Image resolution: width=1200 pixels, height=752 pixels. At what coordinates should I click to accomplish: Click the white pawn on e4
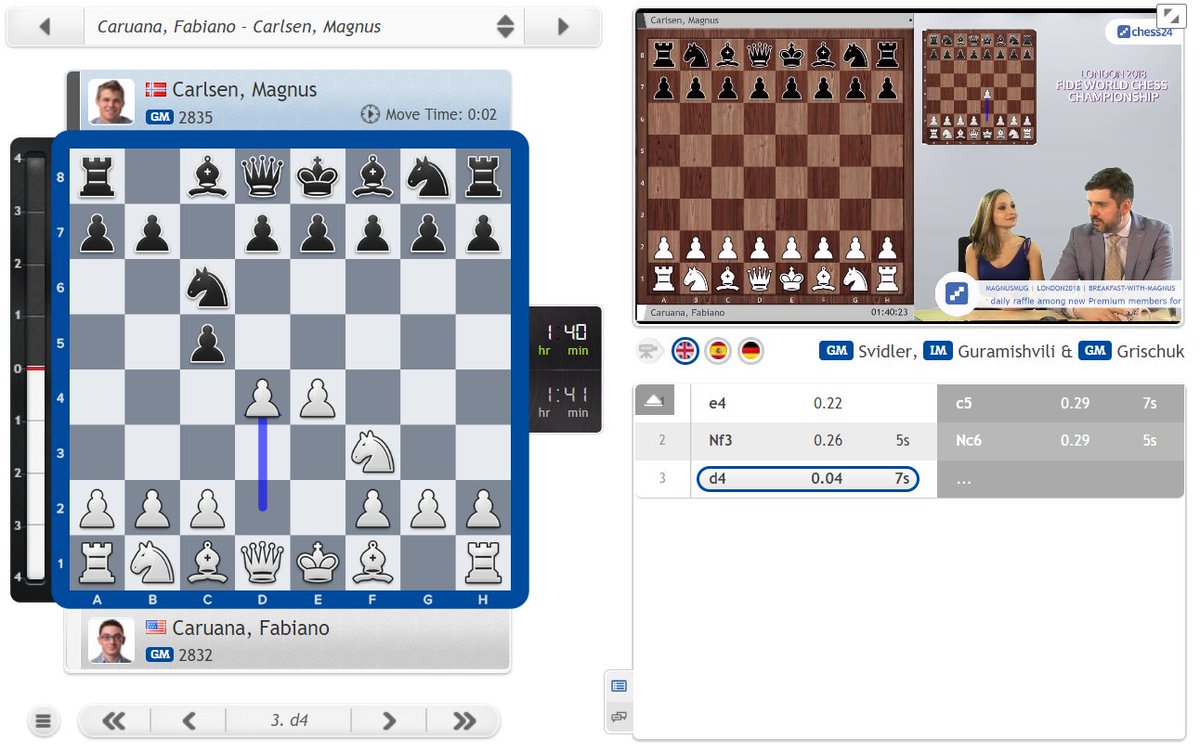pyautogui.click(x=318, y=397)
